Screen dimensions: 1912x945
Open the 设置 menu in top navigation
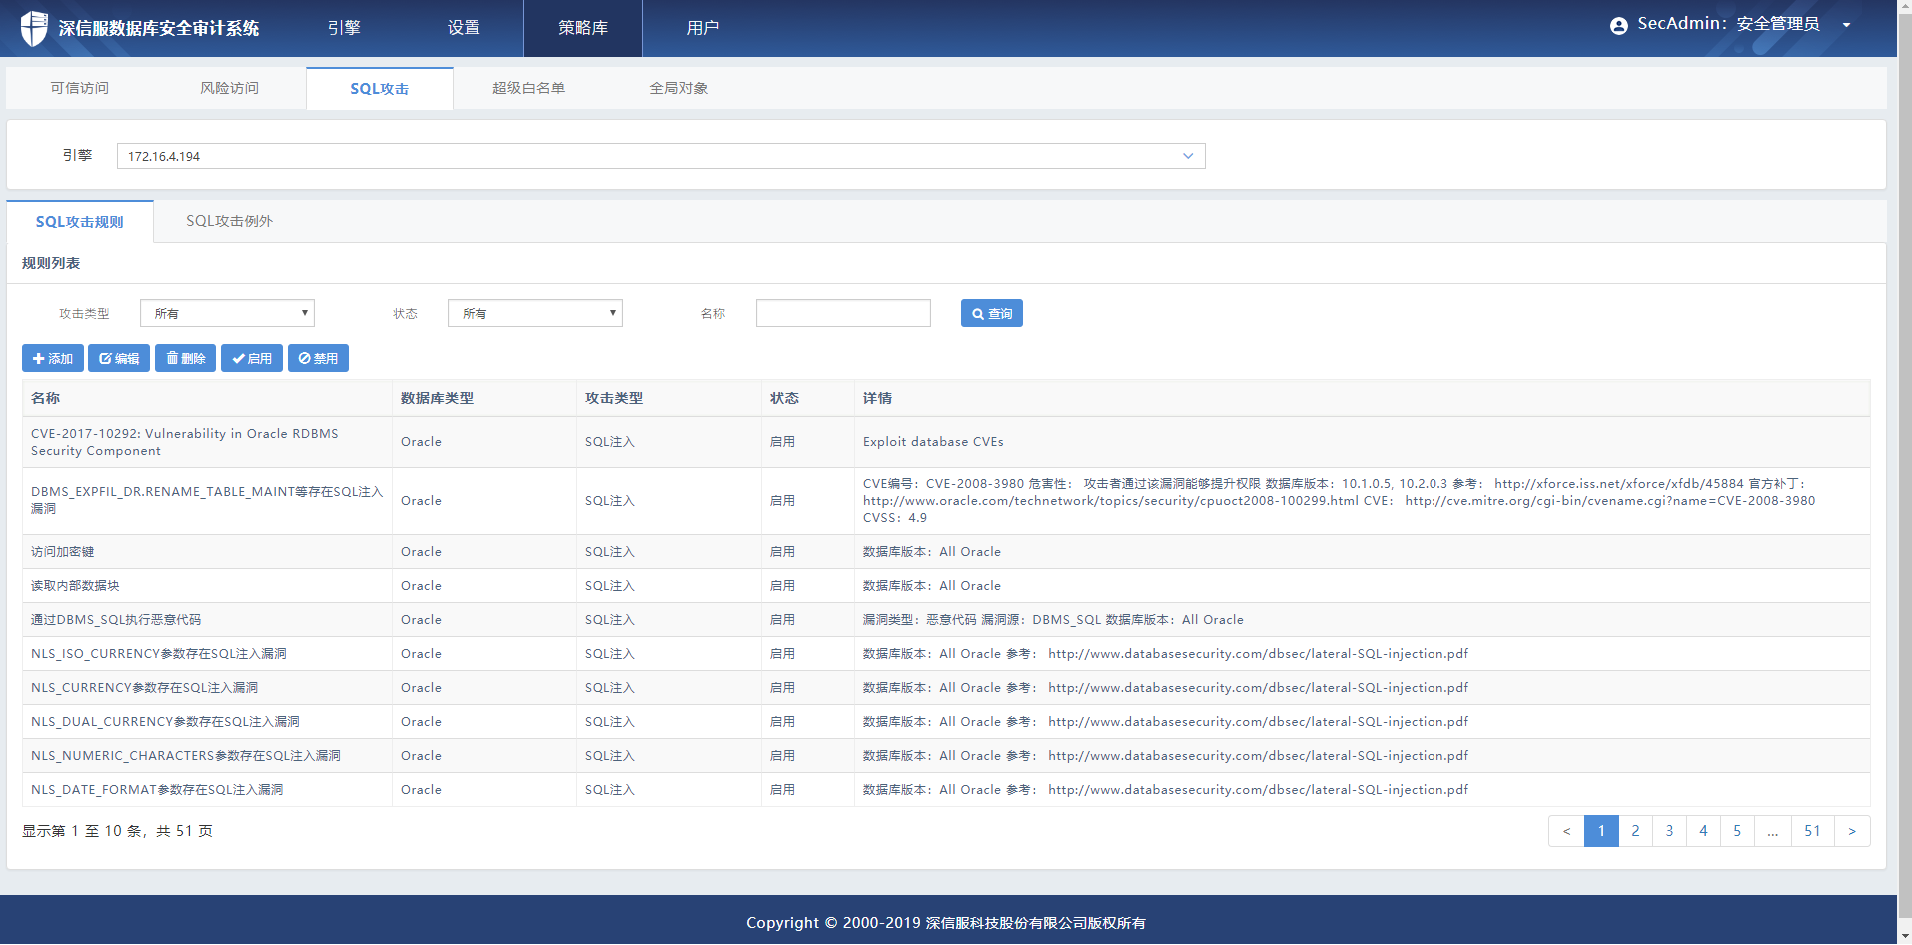[x=463, y=28]
